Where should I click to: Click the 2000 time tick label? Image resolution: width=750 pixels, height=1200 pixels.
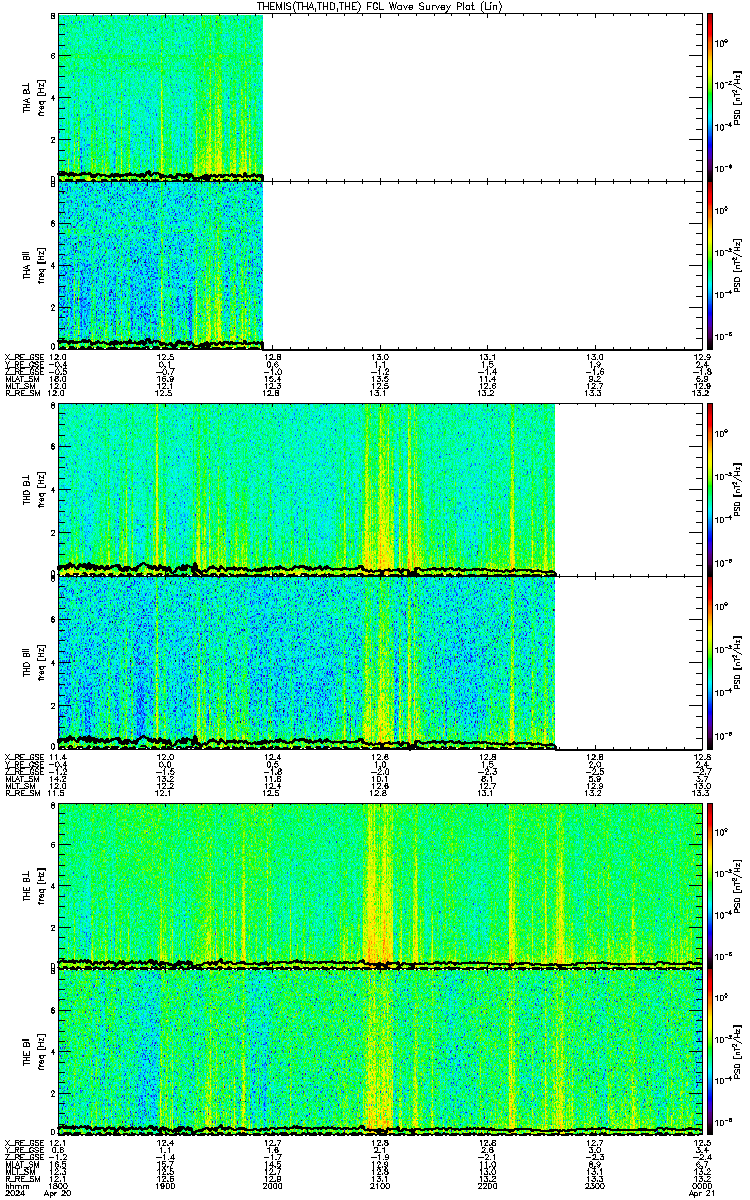(272, 1184)
